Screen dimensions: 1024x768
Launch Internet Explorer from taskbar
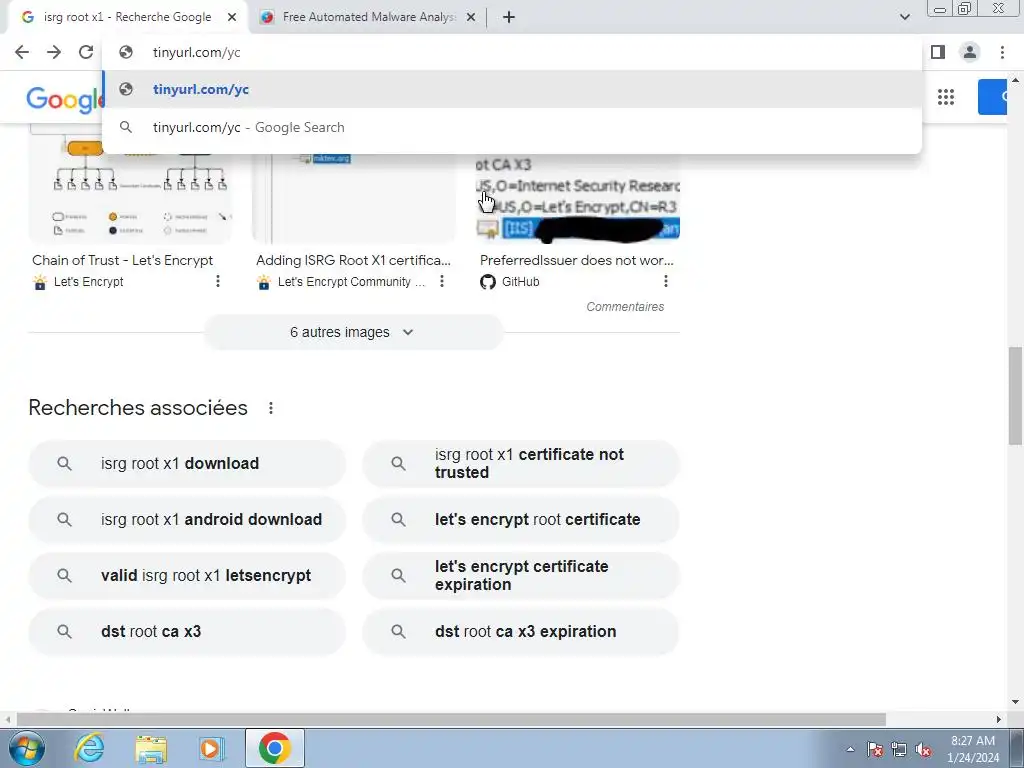click(x=89, y=748)
